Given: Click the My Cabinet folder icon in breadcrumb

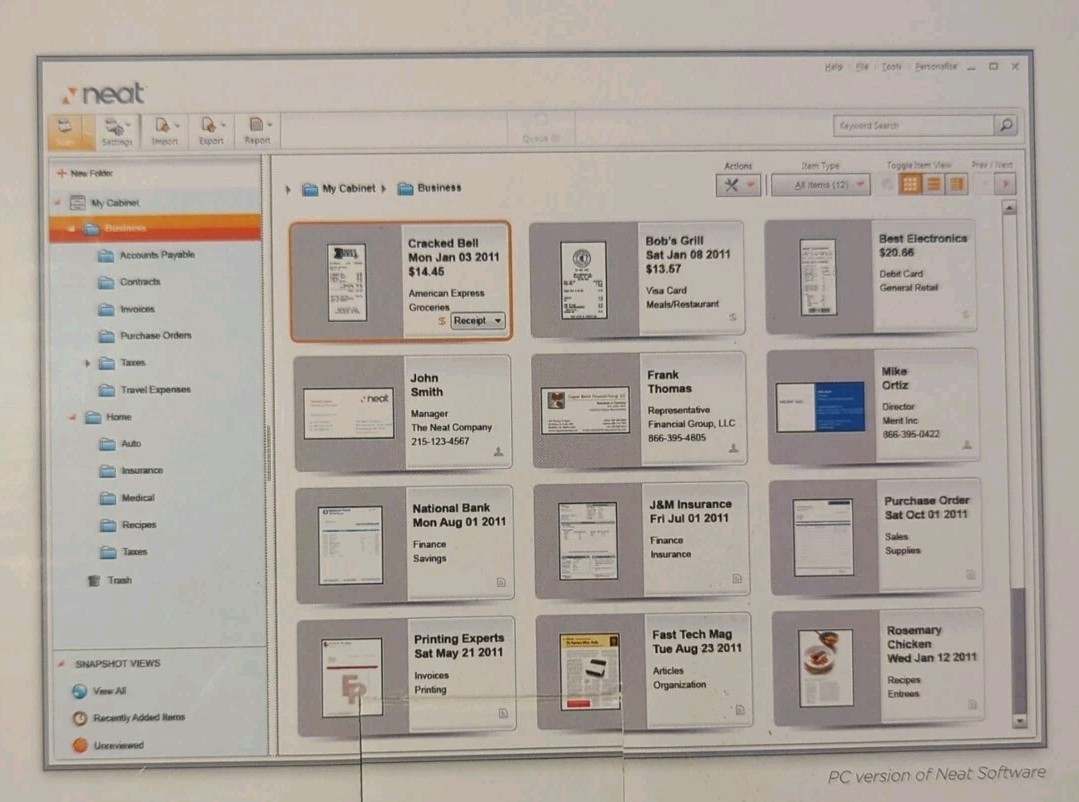Looking at the screenshot, I should [x=310, y=189].
